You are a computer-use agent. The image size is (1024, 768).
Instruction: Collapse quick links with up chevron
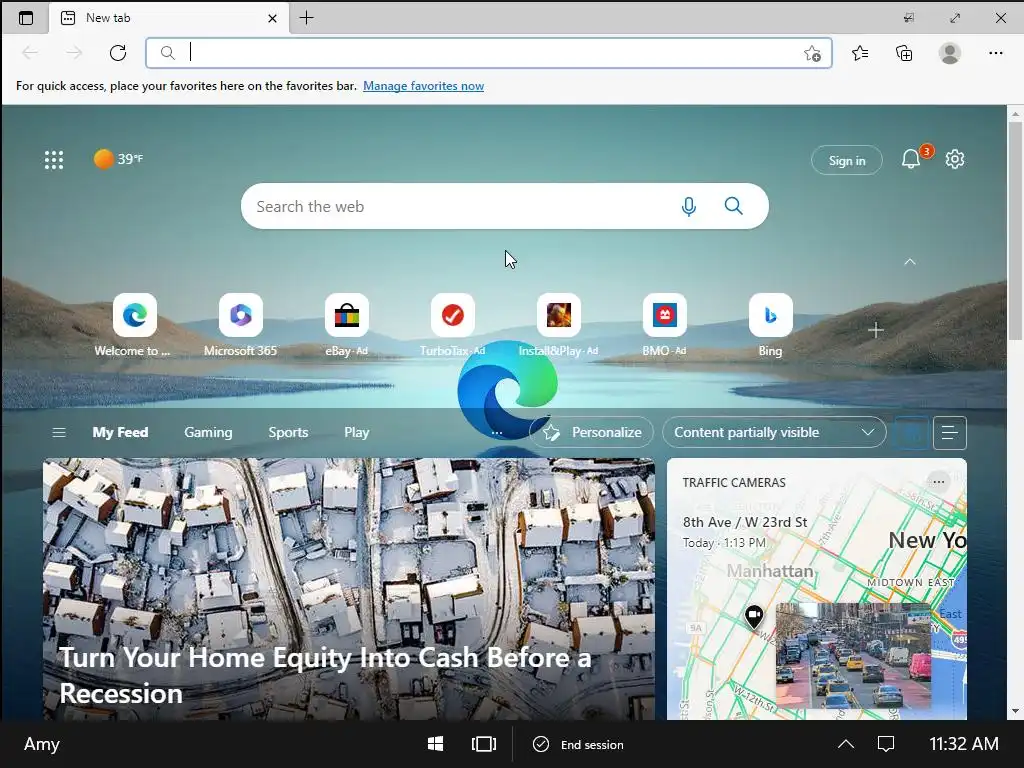[910, 262]
